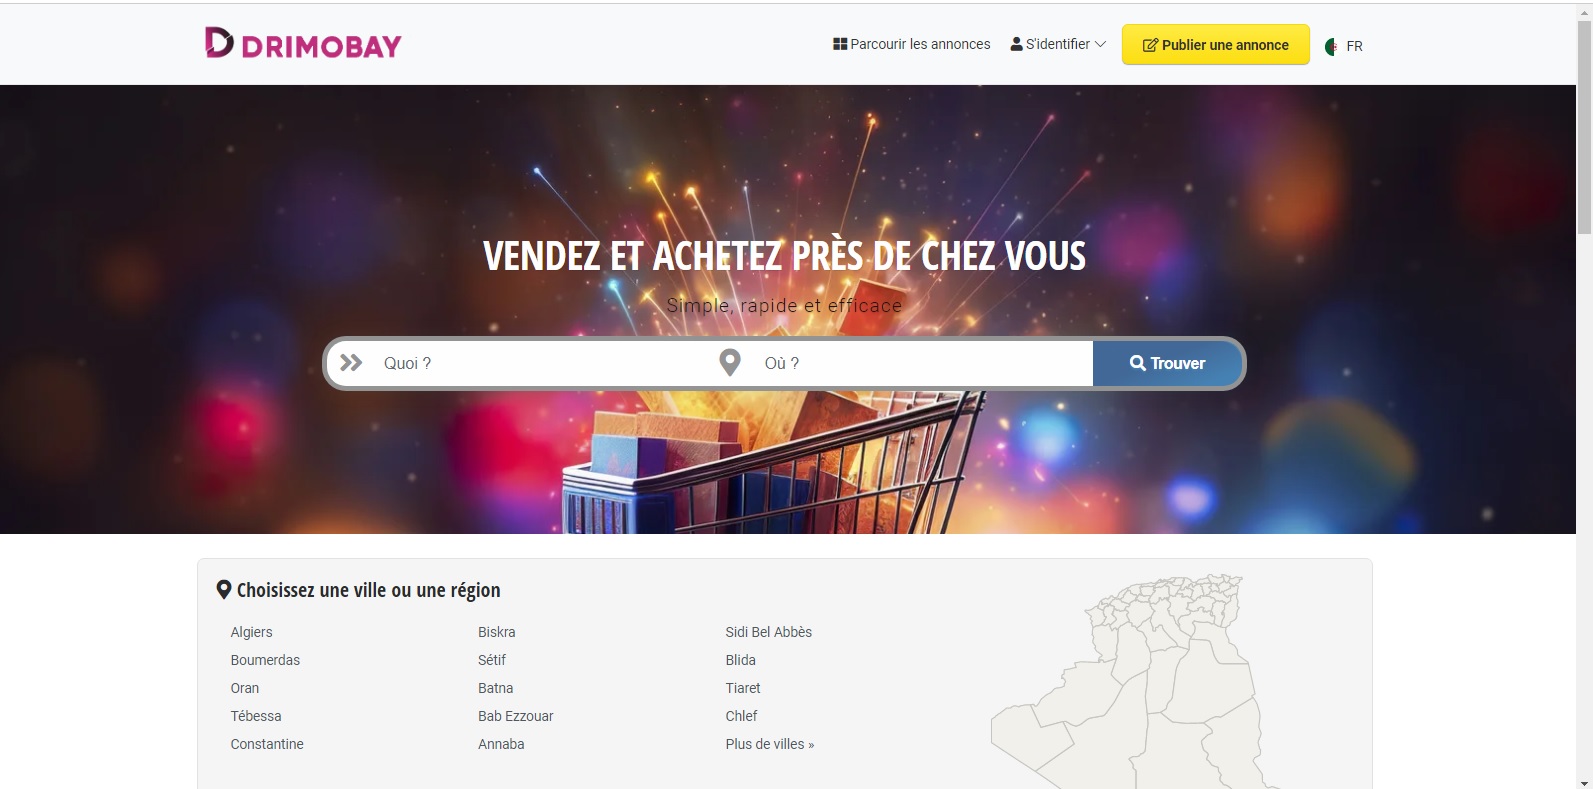Click the edit icon on Publier une annonce
Screen dimensions: 1593x789
coord(1150,45)
